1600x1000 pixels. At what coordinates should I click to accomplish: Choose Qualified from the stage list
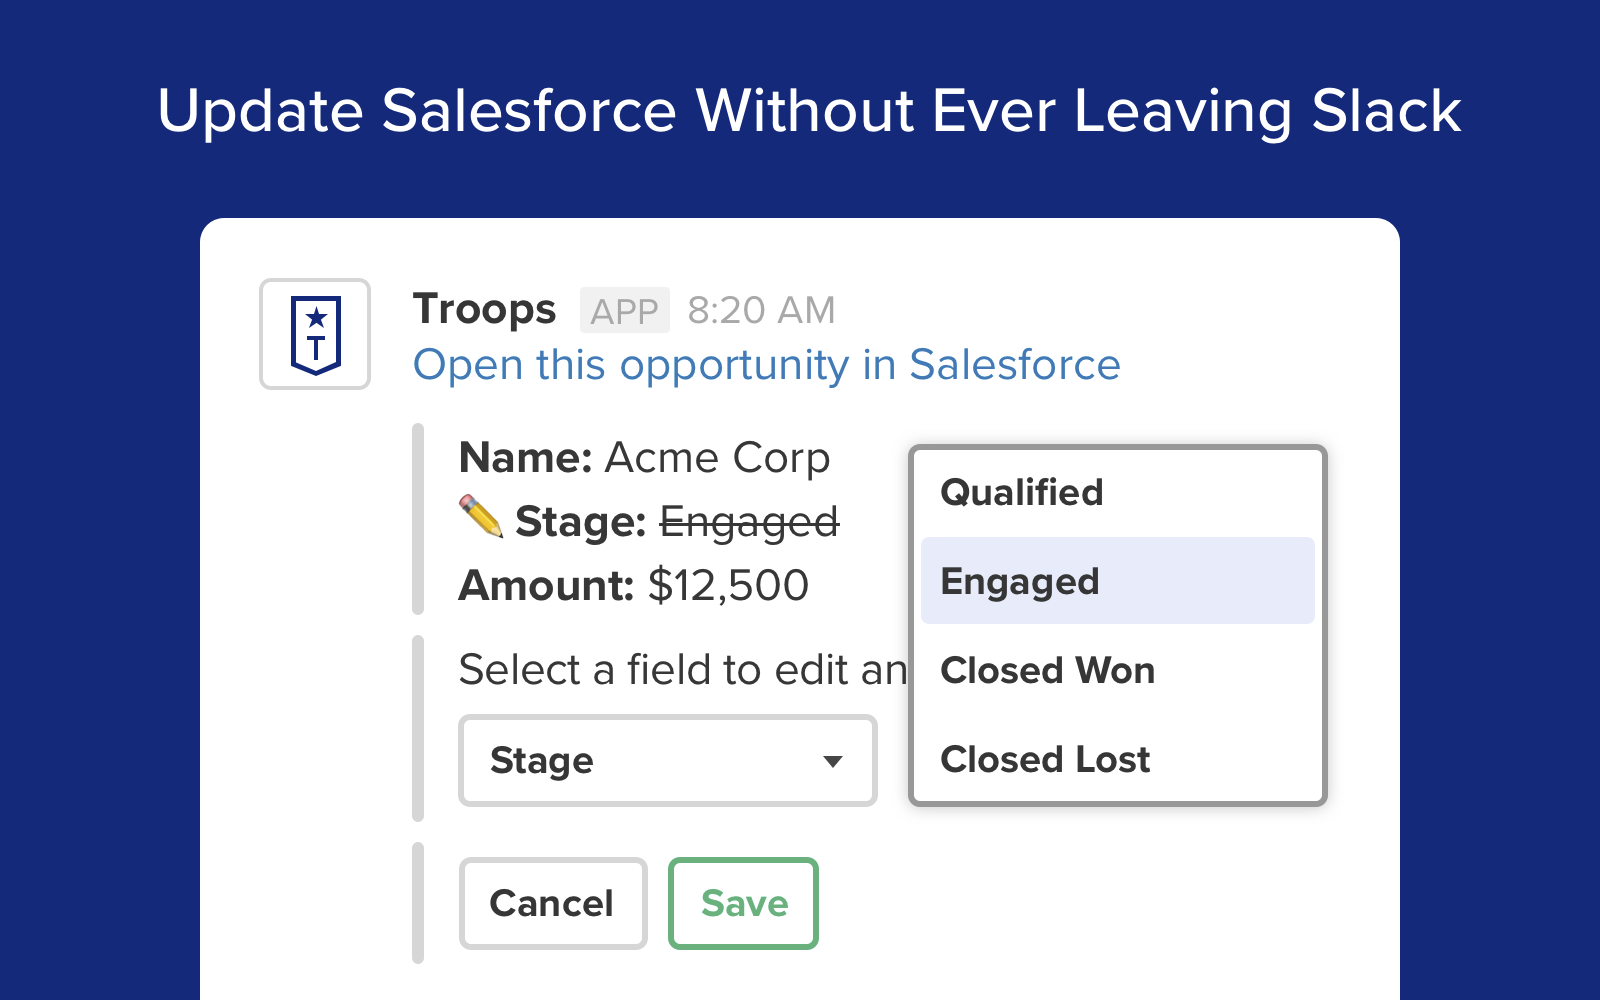(x=1021, y=492)
